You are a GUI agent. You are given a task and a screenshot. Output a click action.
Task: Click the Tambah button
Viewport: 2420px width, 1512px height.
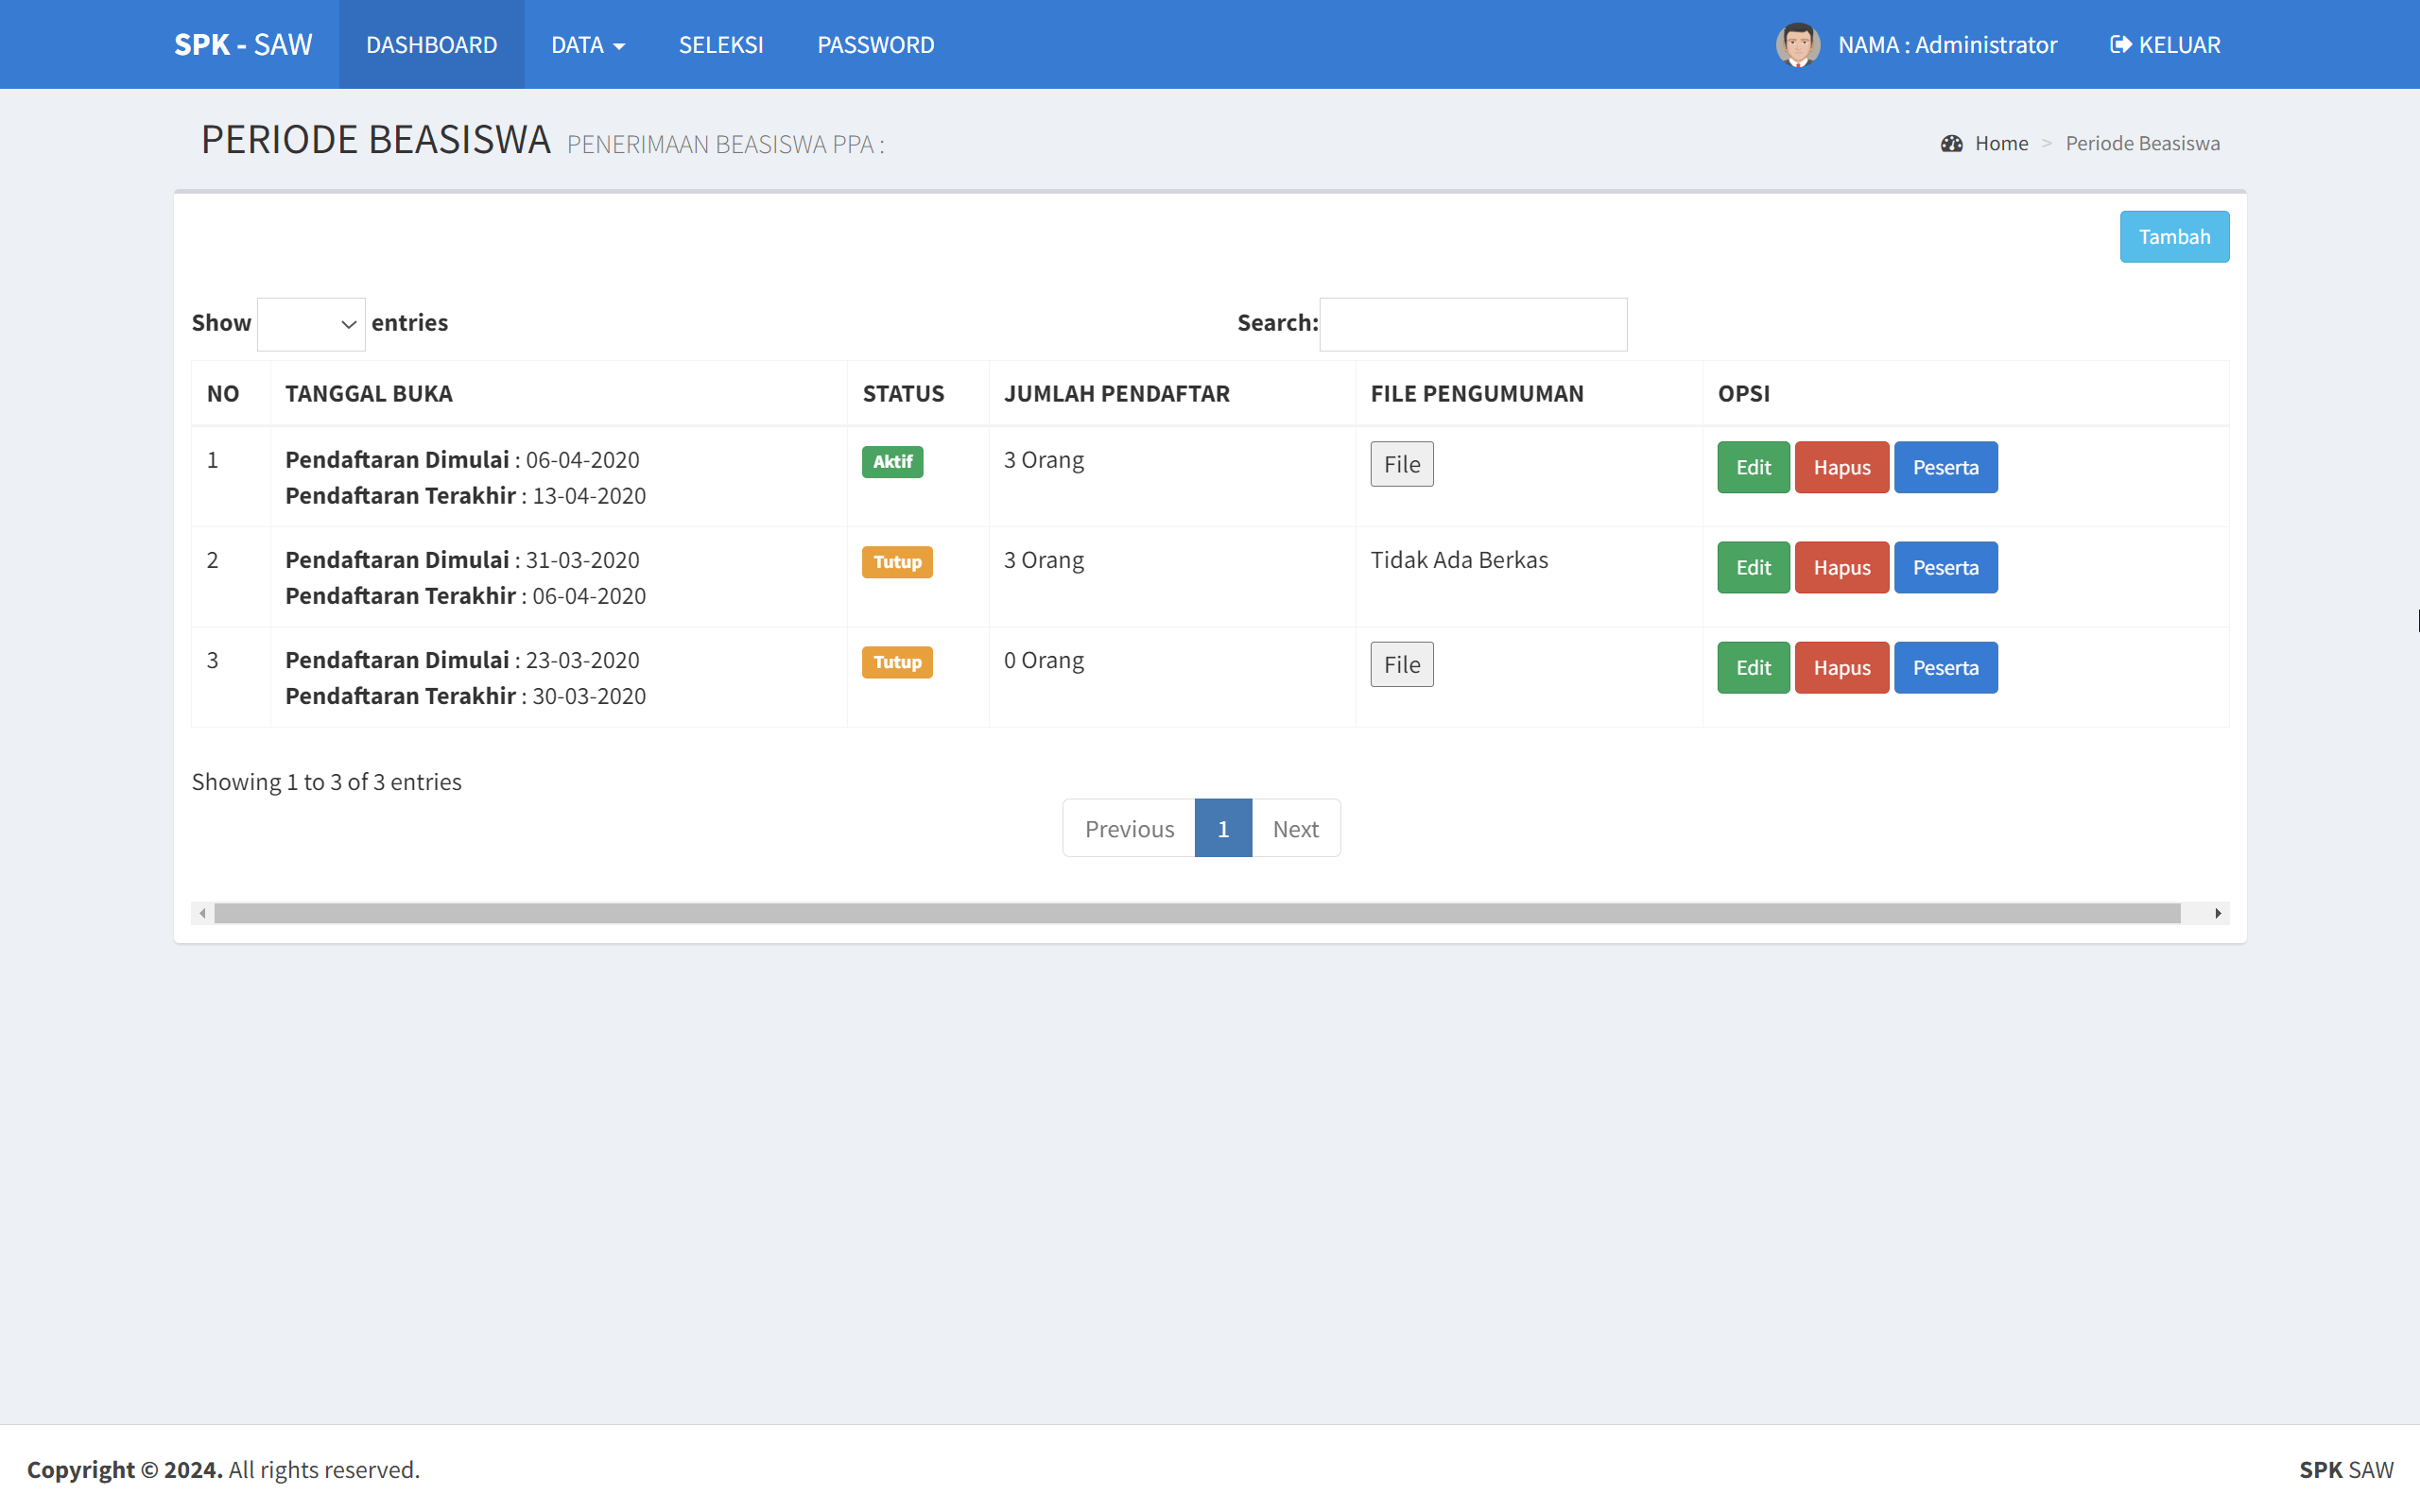coord(2174,236)
